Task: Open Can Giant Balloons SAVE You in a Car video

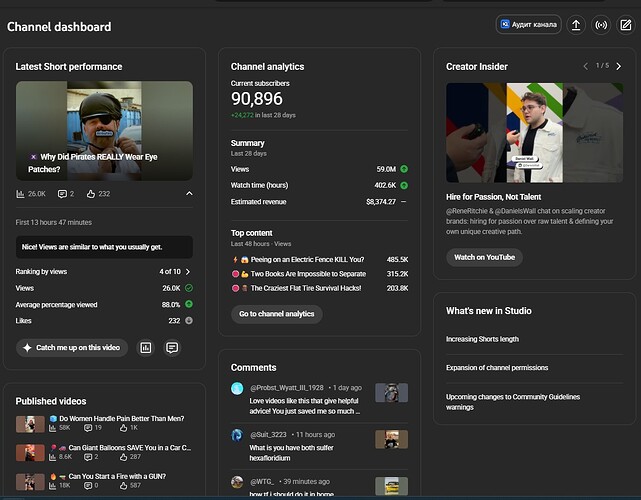Action: (130, 448)
